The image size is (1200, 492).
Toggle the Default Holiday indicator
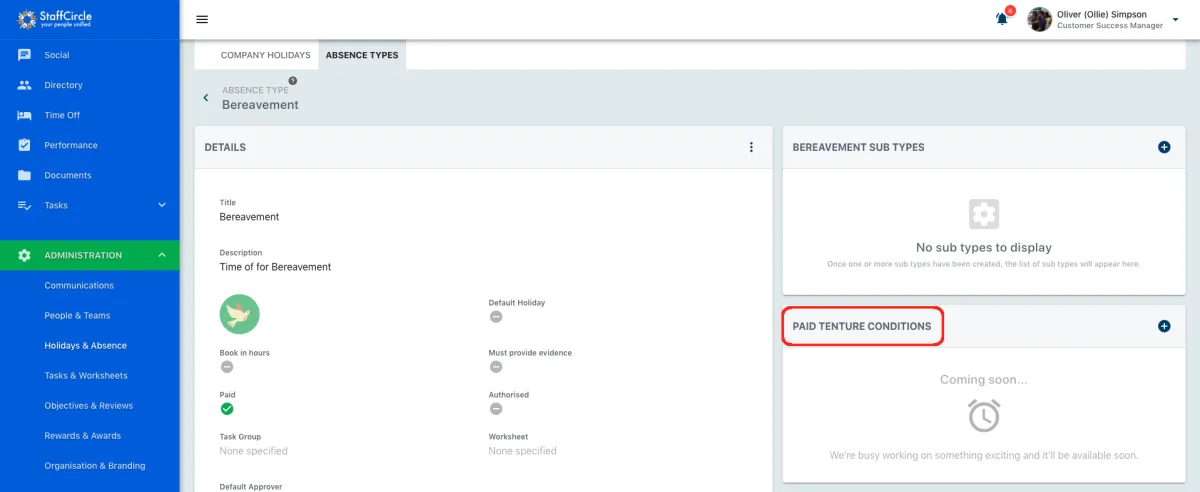496,317
